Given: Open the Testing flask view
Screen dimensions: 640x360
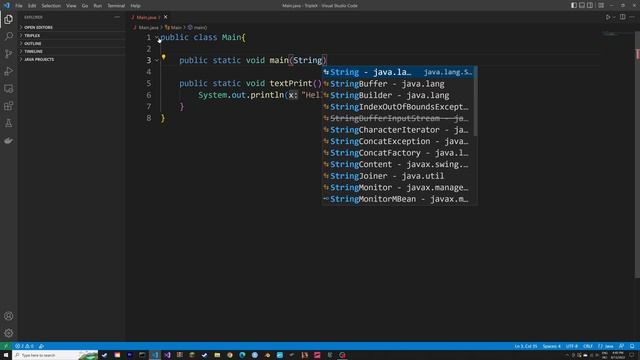Looking at the screenshot, I should click(9, 123).
